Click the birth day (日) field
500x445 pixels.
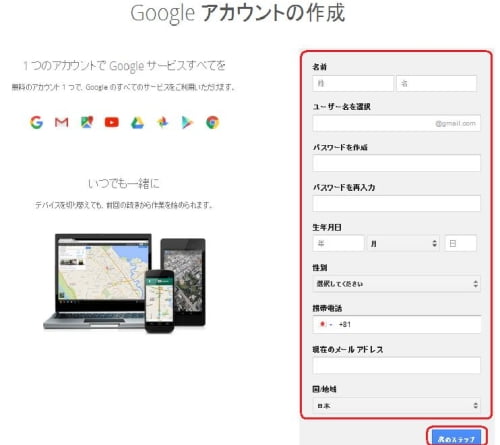click(x=461, y=243)
